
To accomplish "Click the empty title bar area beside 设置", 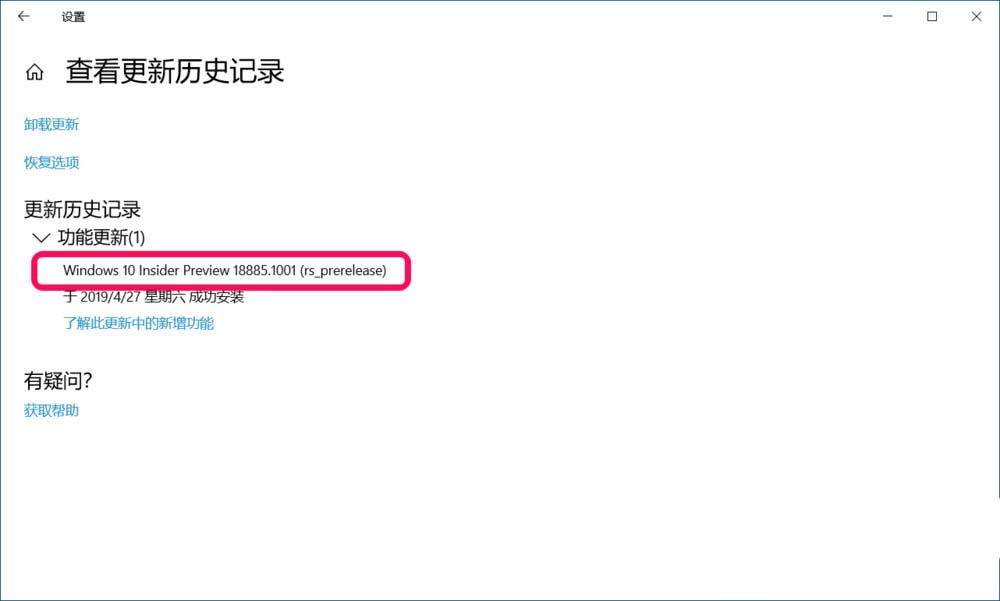I will coord(478,17).
